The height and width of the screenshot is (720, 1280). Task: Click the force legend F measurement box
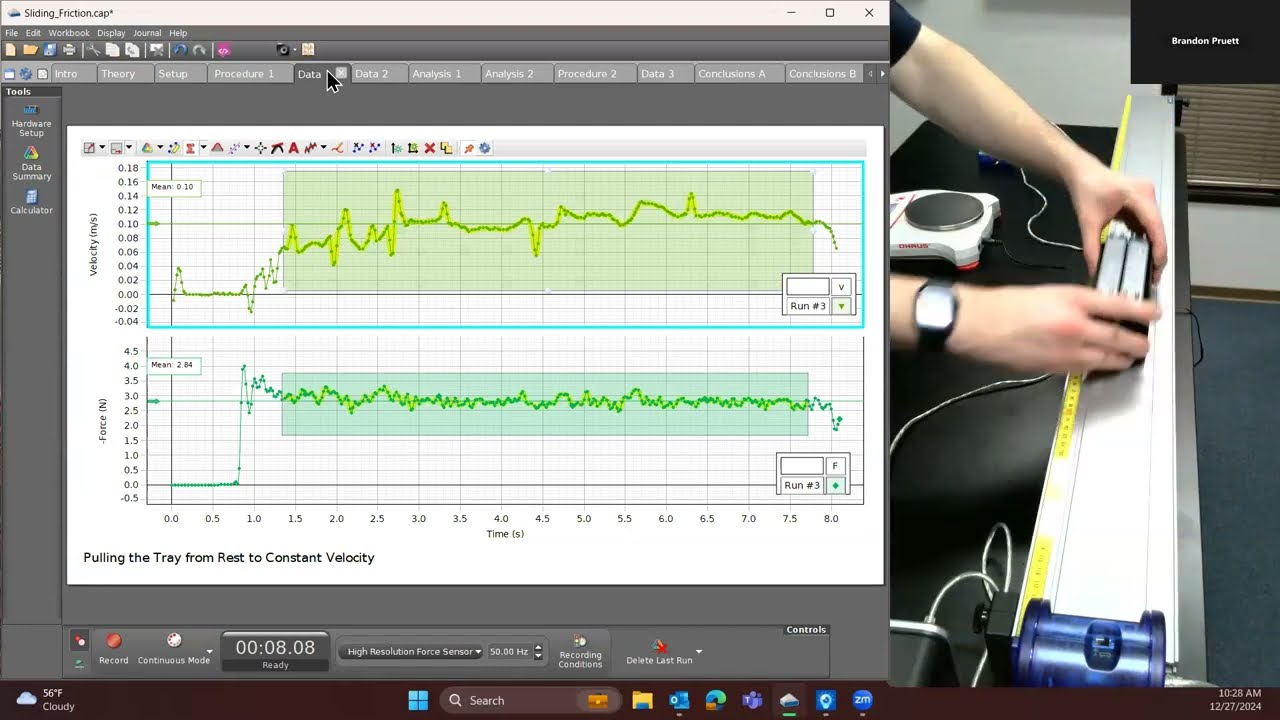(836, 466)
